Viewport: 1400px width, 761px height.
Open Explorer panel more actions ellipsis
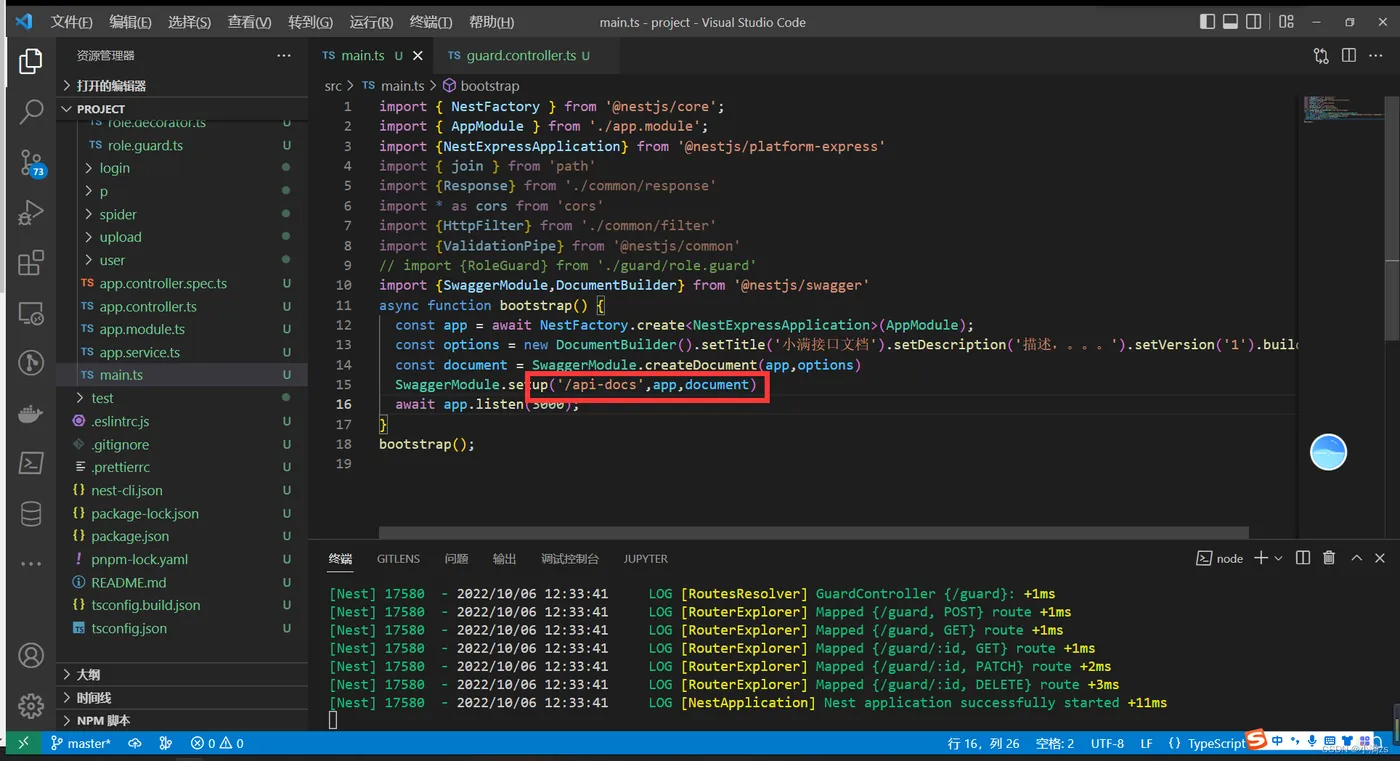pyautogui.click(x=284, y=56)
